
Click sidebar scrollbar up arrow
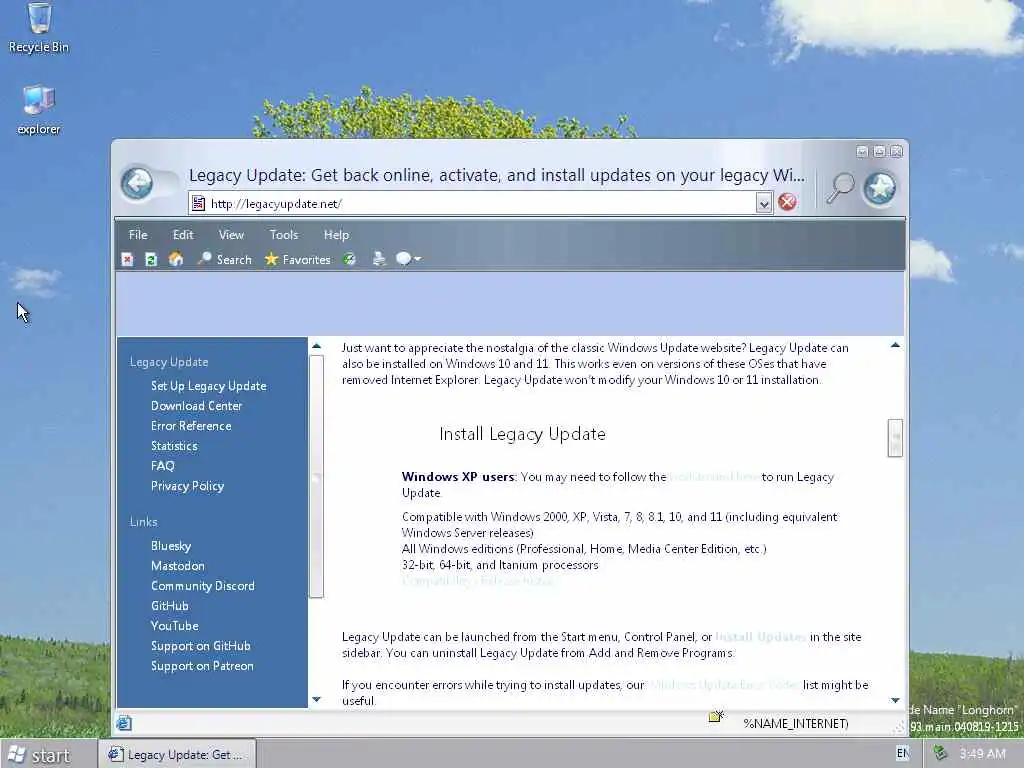pyautogui.click(x=317, y=346)
